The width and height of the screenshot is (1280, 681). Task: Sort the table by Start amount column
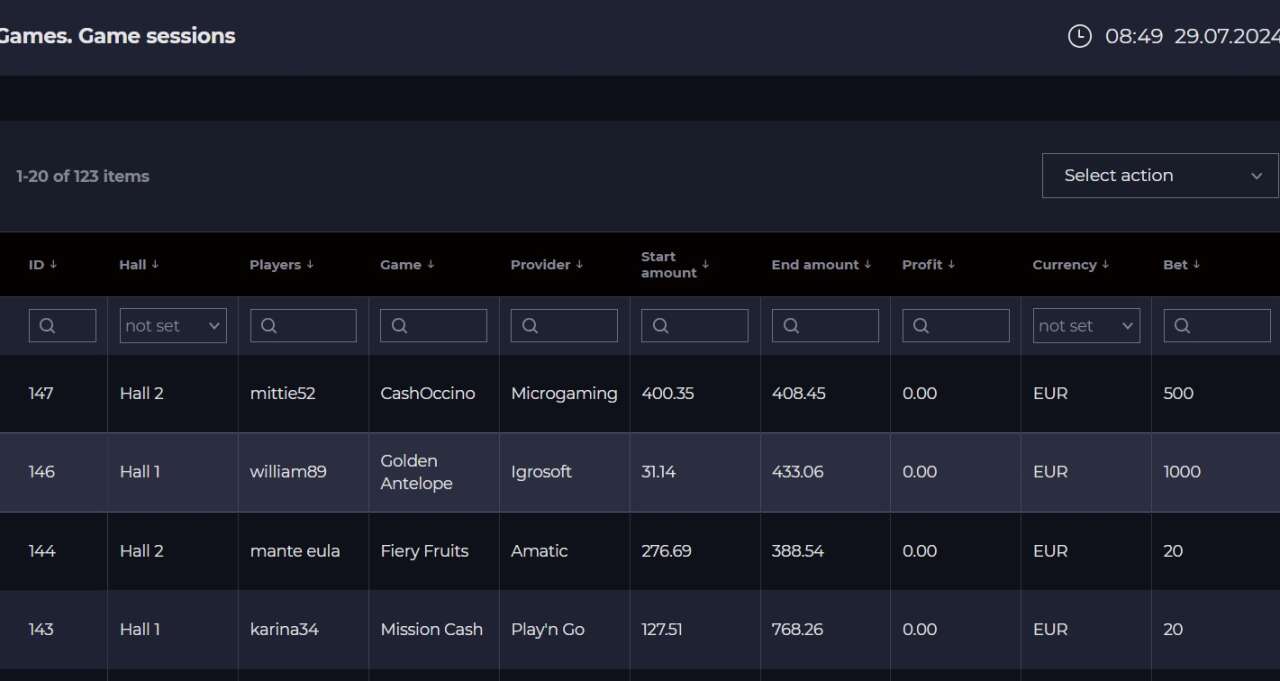click(675, 265)
